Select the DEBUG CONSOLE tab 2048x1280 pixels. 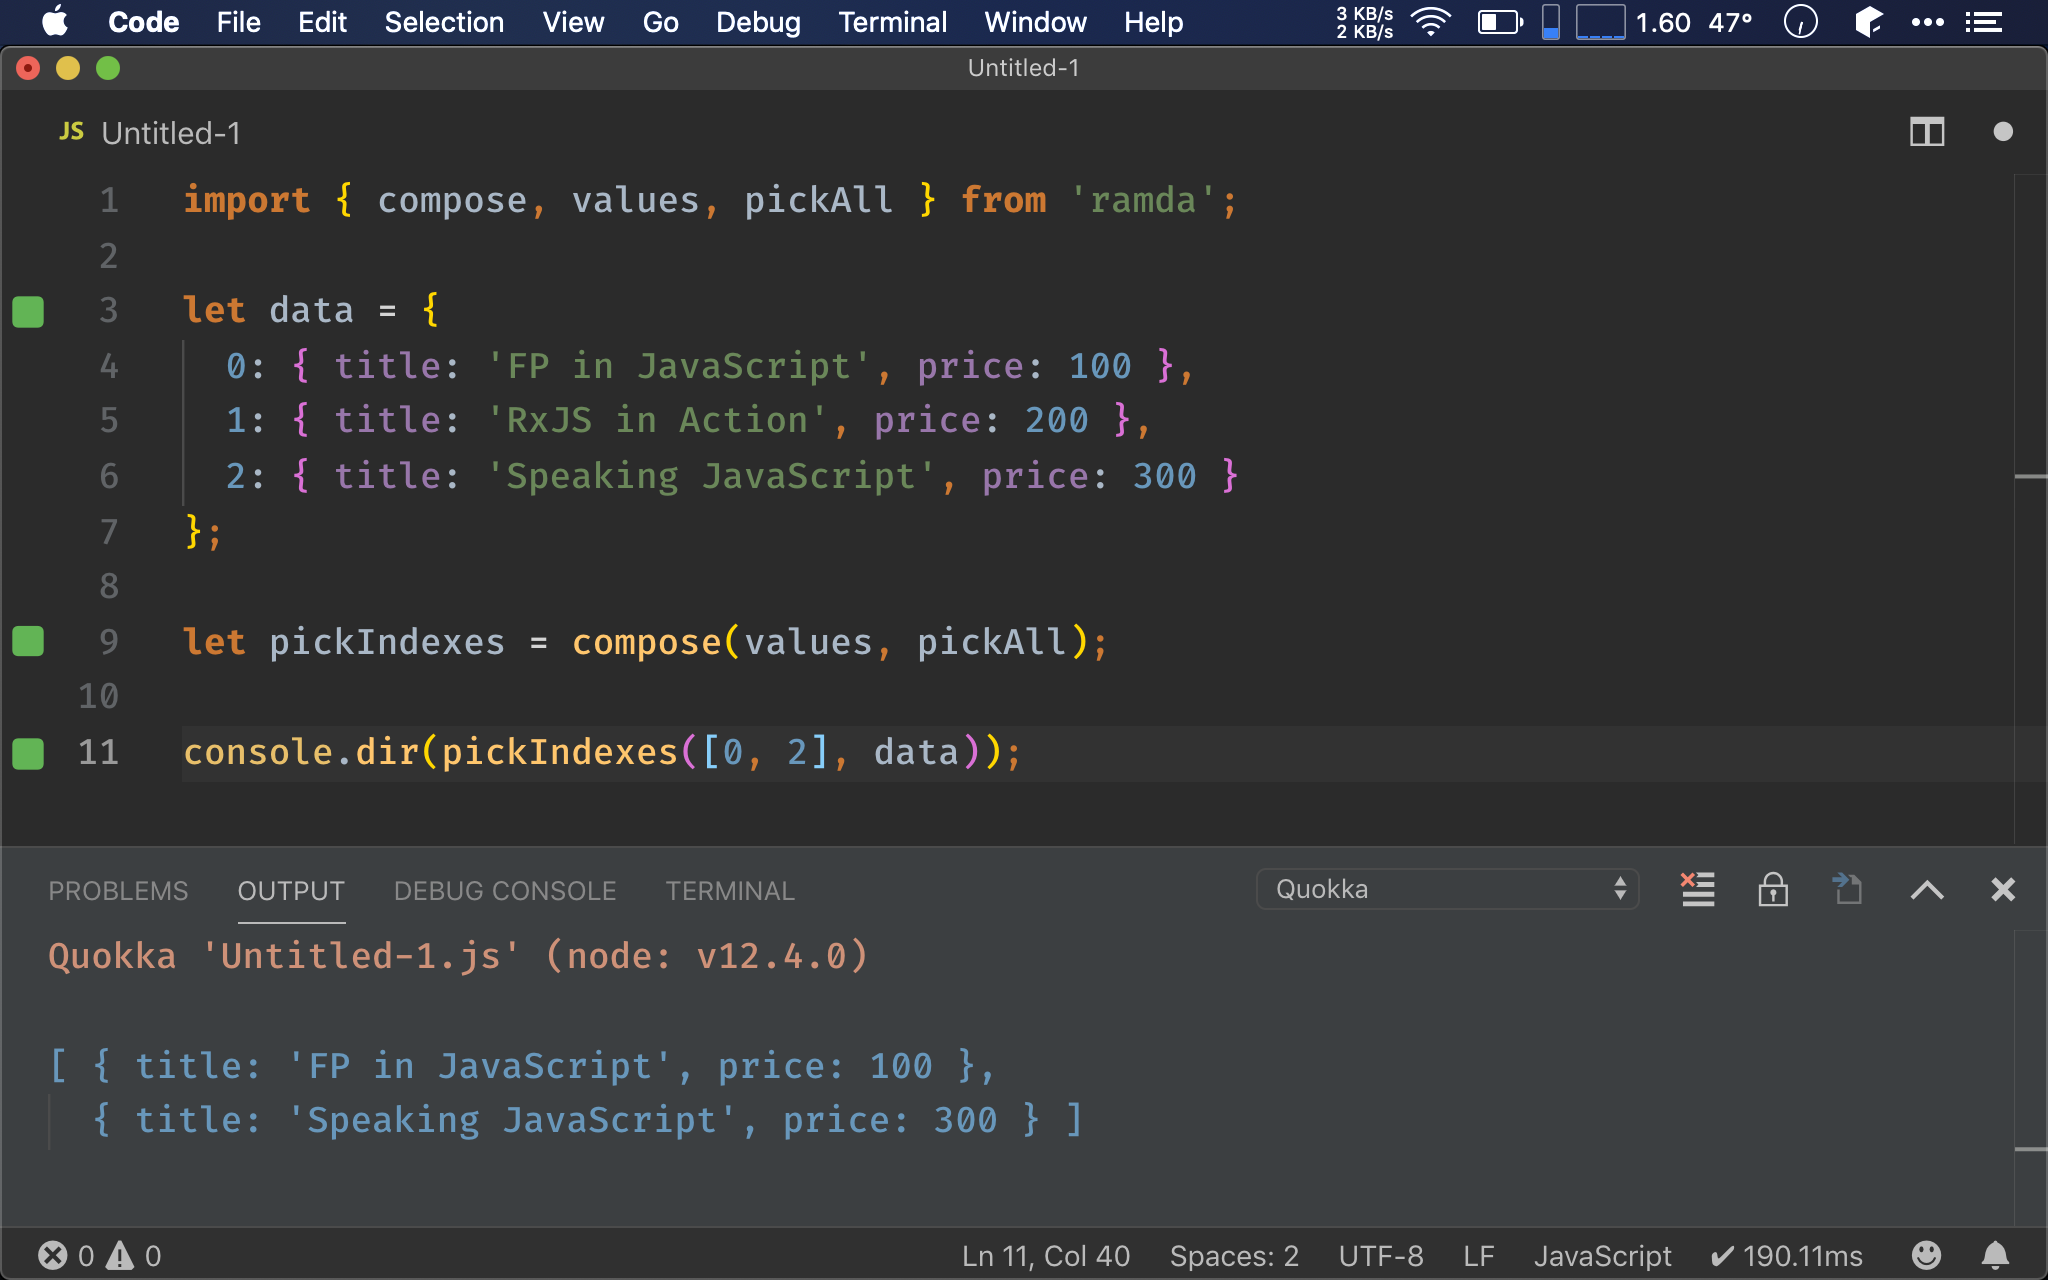[x=504, y=889]
